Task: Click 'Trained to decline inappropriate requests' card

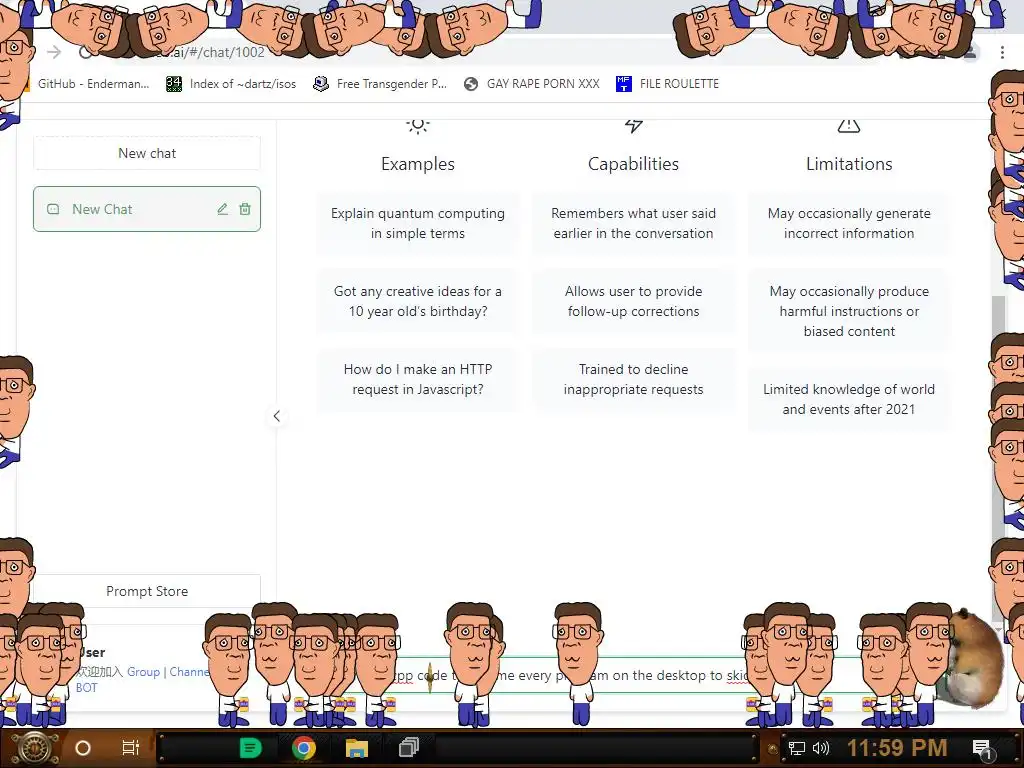Action: (x=633, y=379)
